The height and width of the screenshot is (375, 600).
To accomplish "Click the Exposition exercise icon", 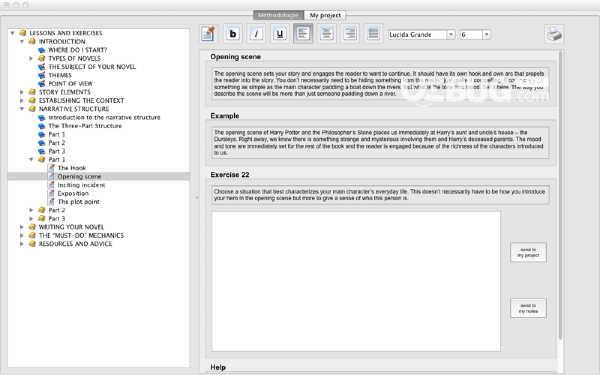I will (51, 193).
